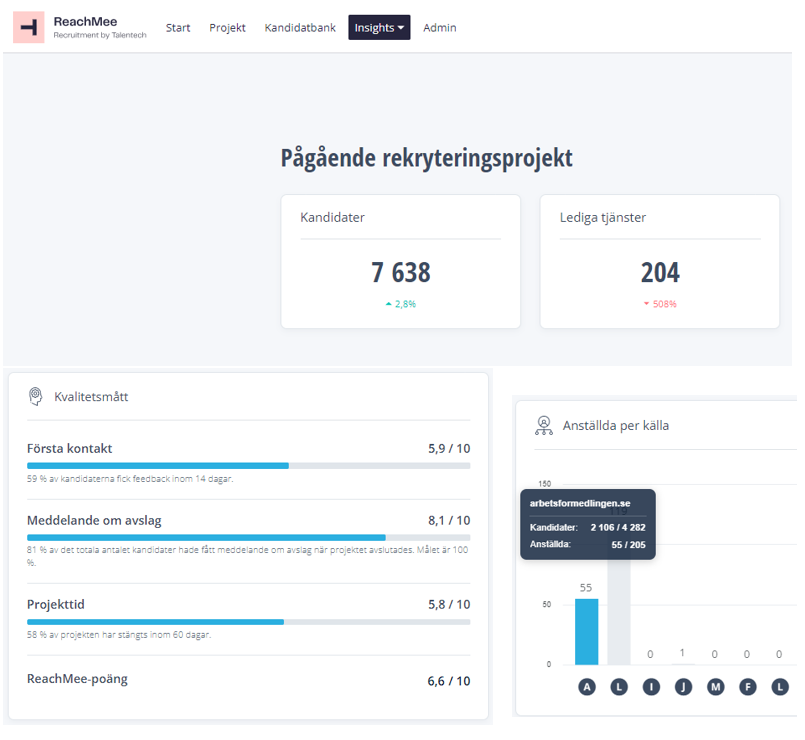This screenshot has width=805, height=740.
Task: Click the Pågående rekryteringsprojekt heading
Action: [x=426, y=158]
